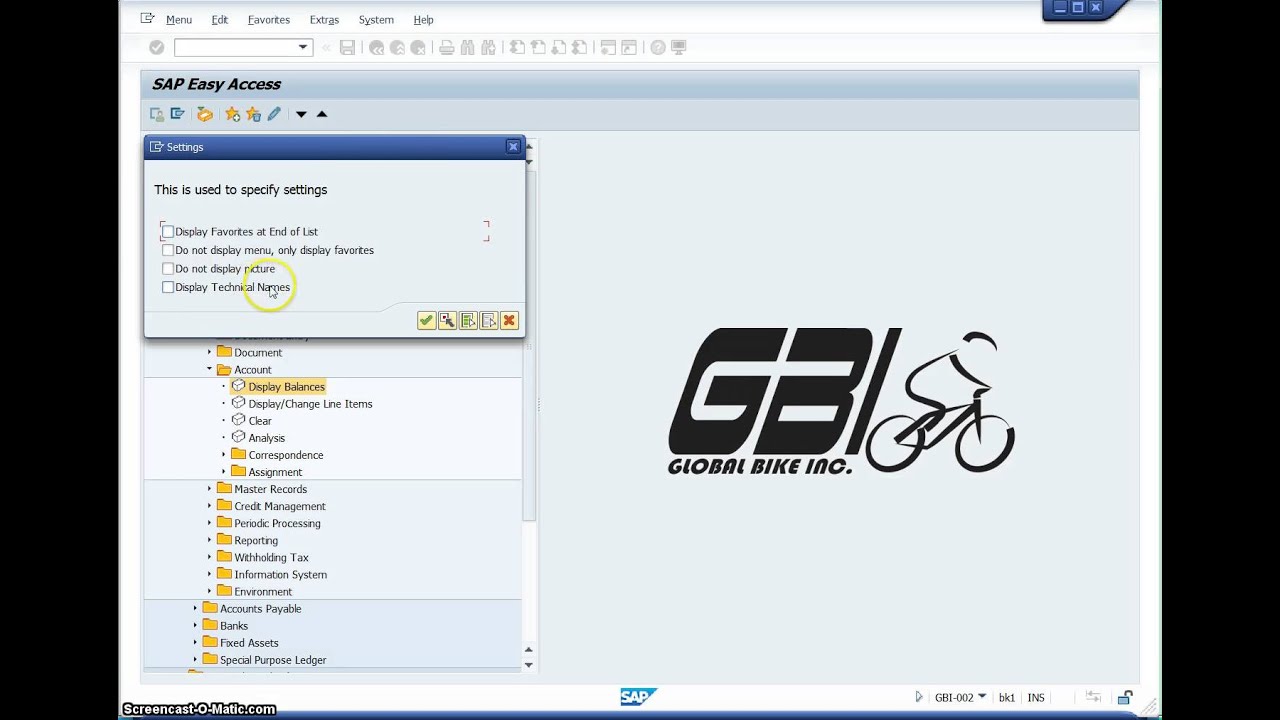Viewport: 1280px width, 720px height.
Task: Open the transaction command field dropdown
Action: pos(303,47)
